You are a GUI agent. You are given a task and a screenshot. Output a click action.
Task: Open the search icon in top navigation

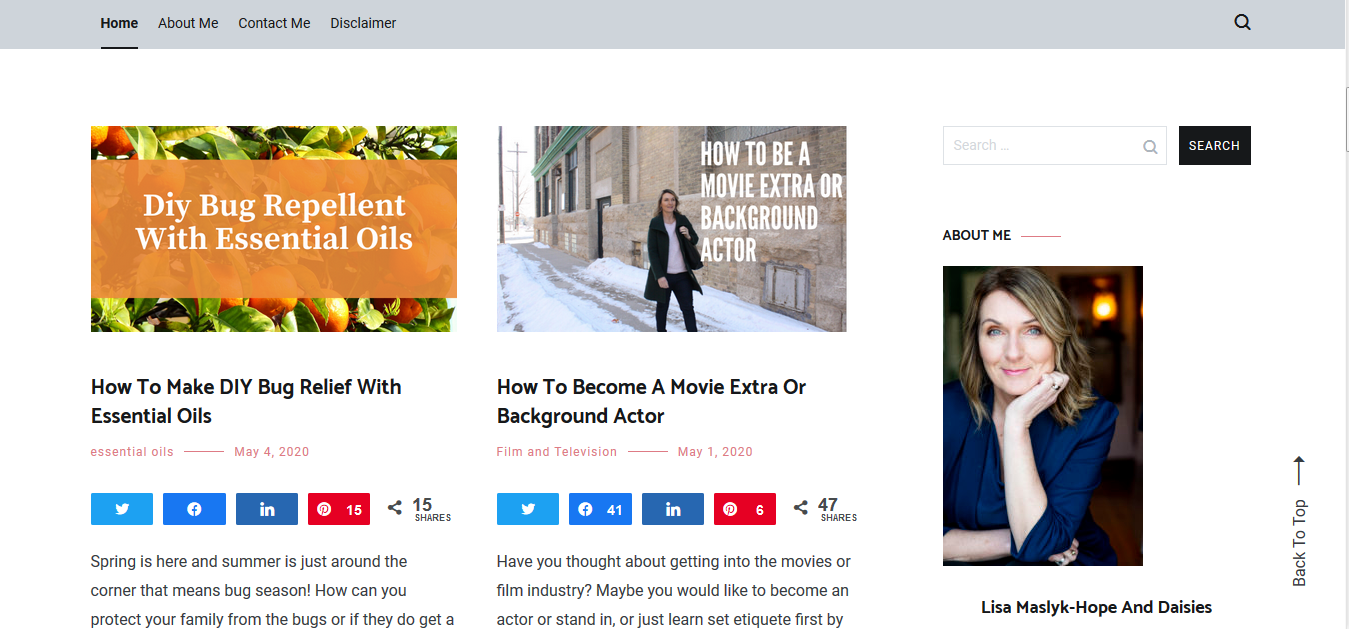coord(1242,23)
